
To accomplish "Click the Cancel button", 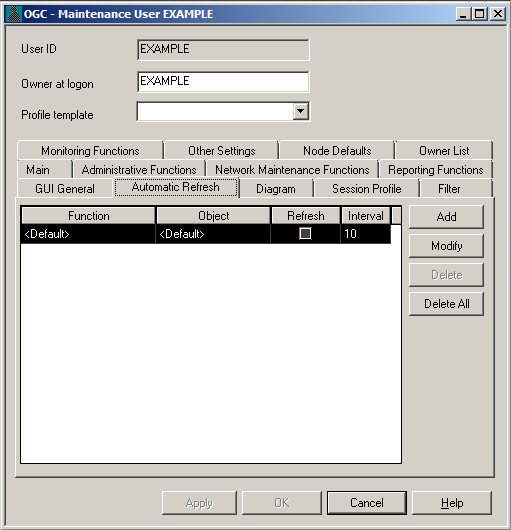I will click(x=367, y=503).
